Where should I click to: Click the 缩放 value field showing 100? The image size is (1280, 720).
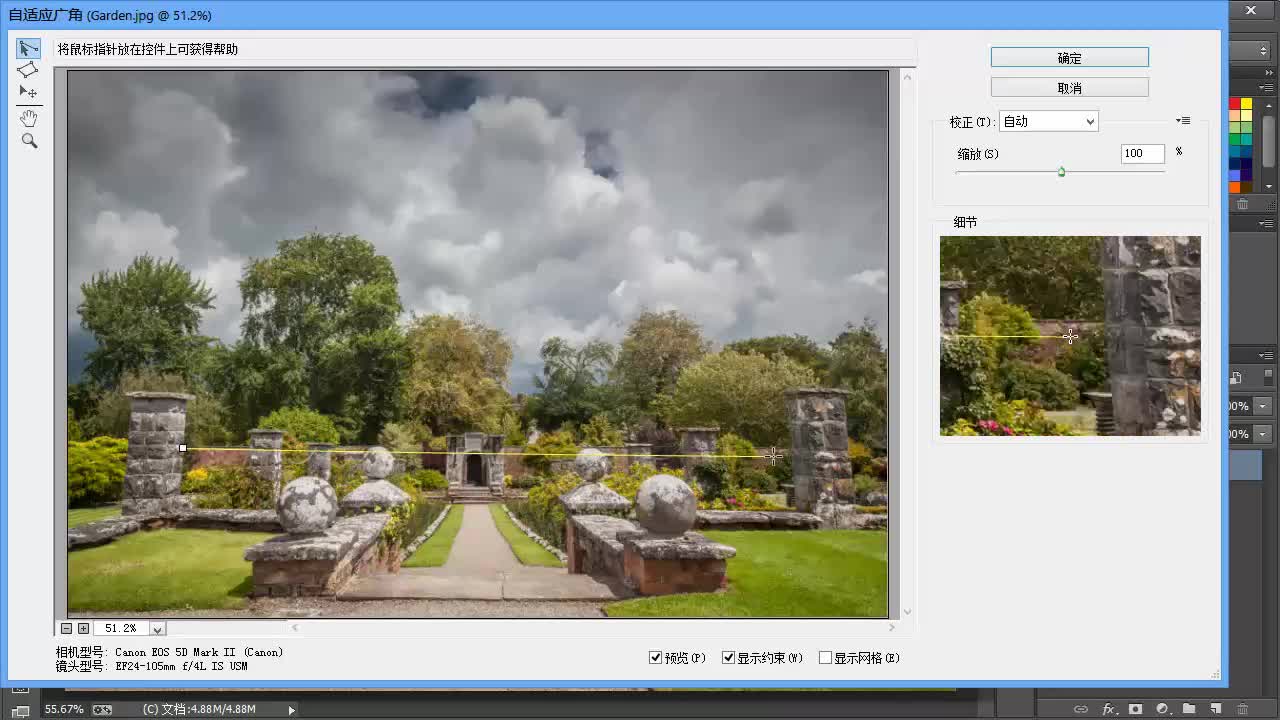pos(1141,153)
